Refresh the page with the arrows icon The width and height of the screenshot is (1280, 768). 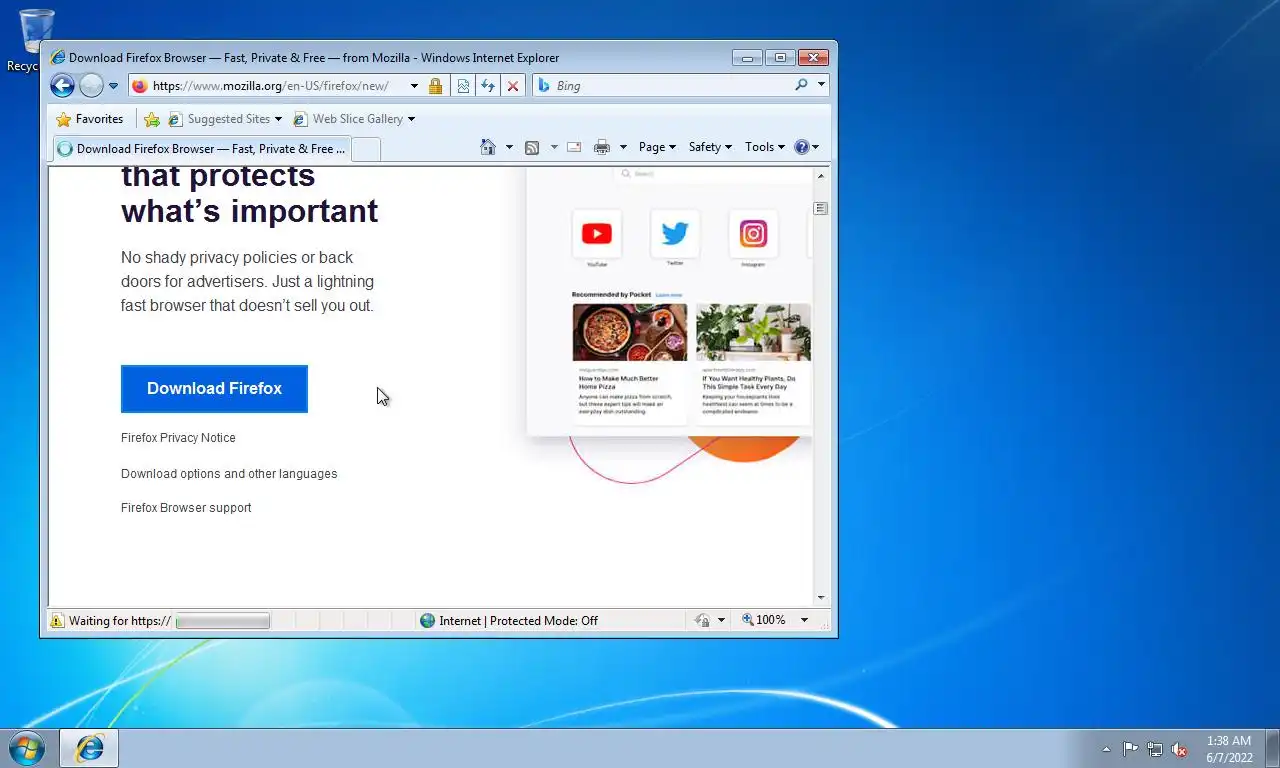[x=488, y=86]
